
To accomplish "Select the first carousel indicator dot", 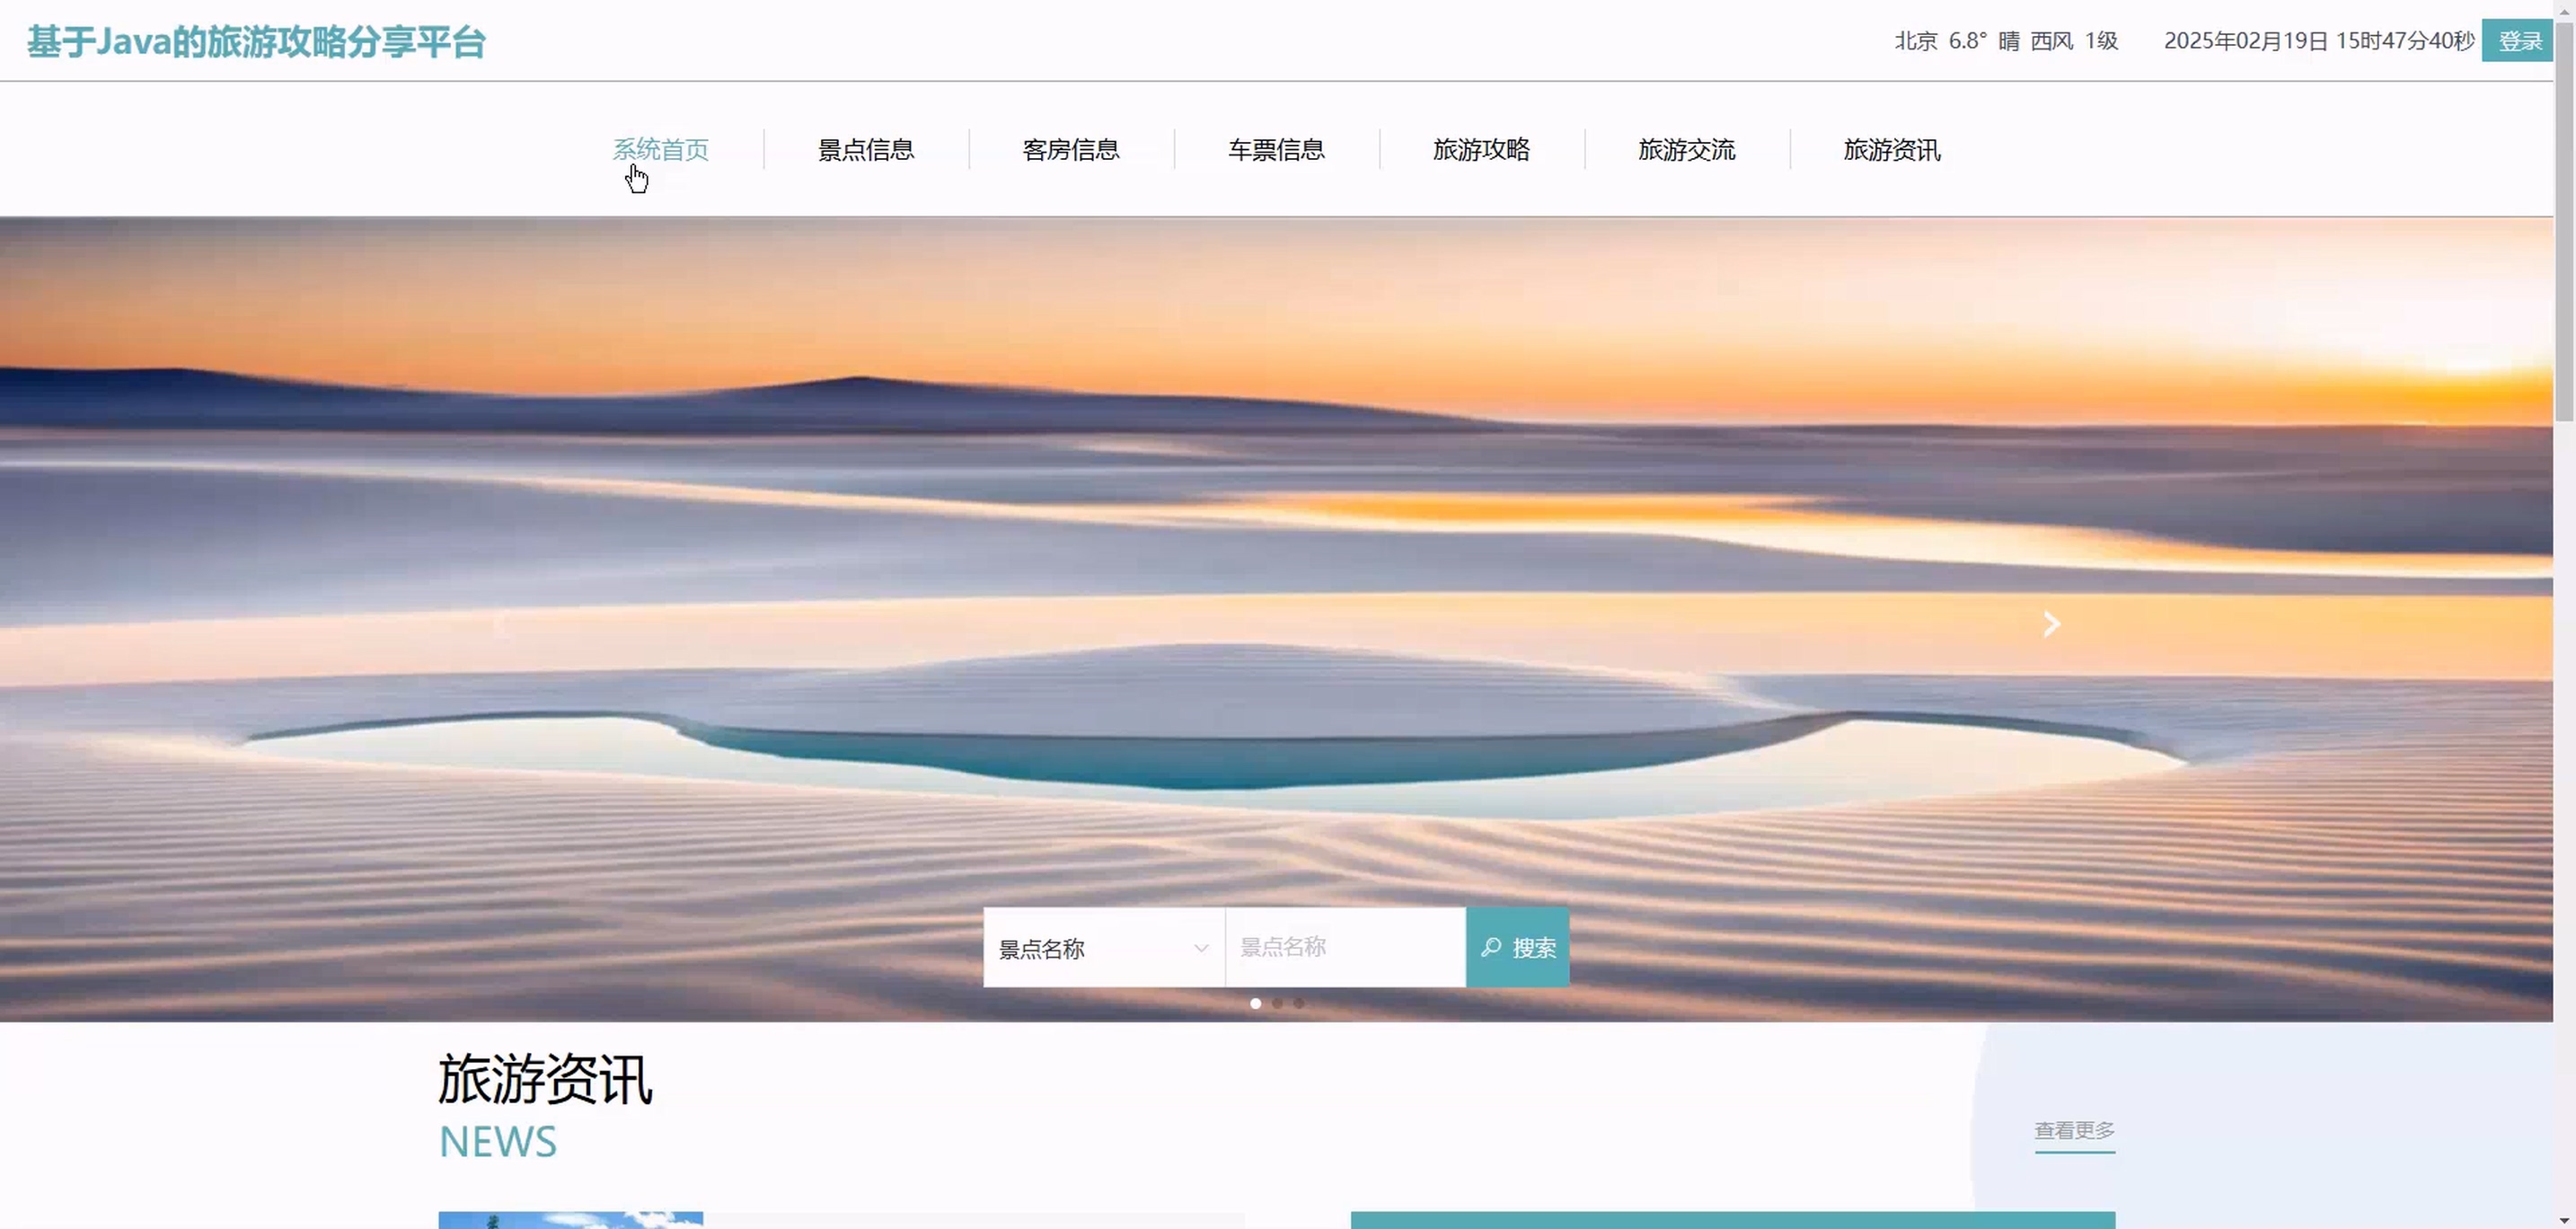I will click(1255, 1003).
